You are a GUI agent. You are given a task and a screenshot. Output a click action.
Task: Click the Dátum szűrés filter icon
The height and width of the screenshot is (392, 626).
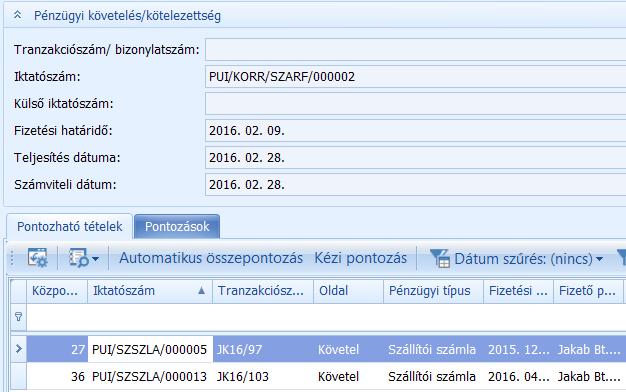[x=440, y=258]
